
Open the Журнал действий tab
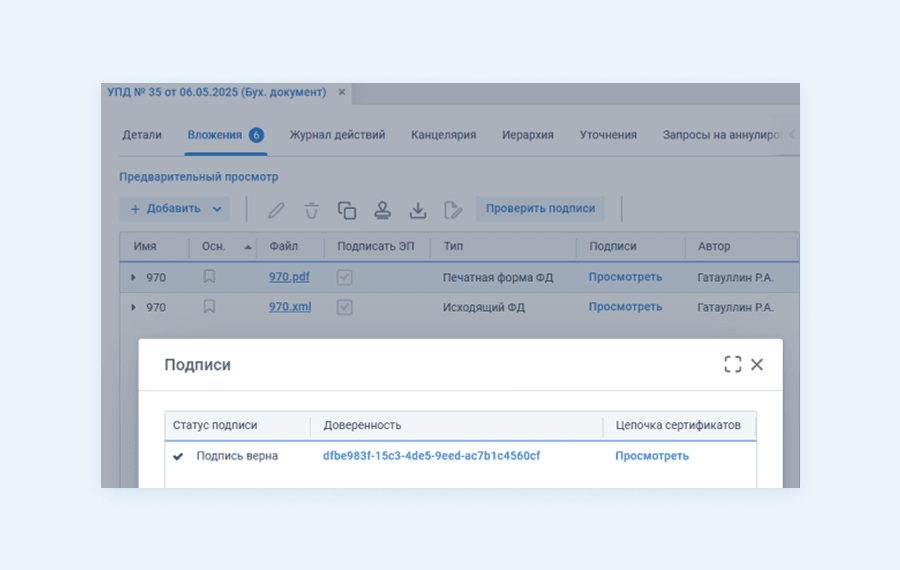338,135
